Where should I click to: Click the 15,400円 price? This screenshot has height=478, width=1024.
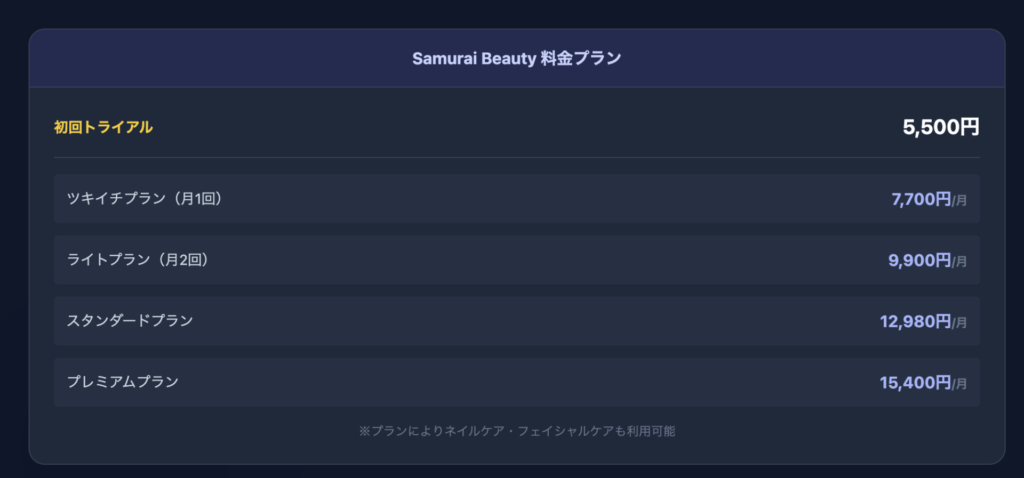click(x=915, y=383)
